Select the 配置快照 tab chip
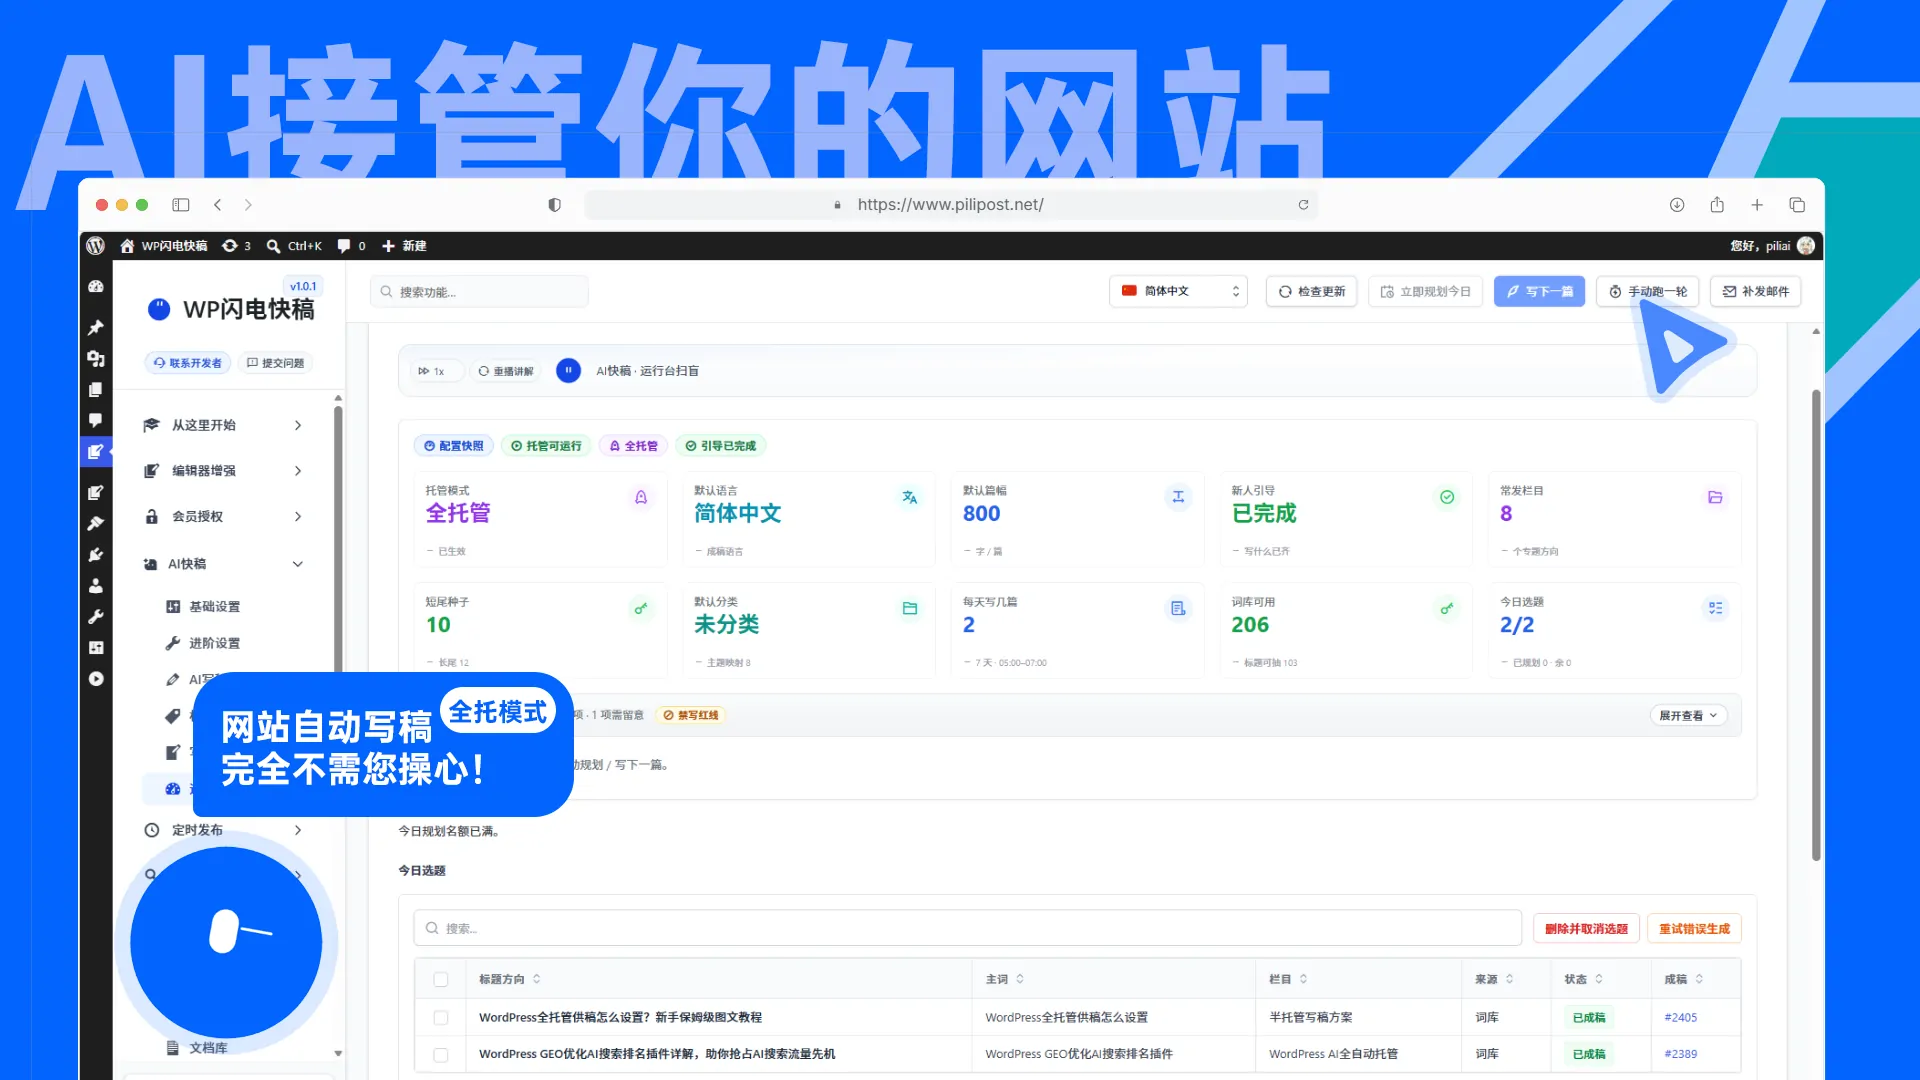This screenshot has height=1080, width=1920. pos(454,446)
